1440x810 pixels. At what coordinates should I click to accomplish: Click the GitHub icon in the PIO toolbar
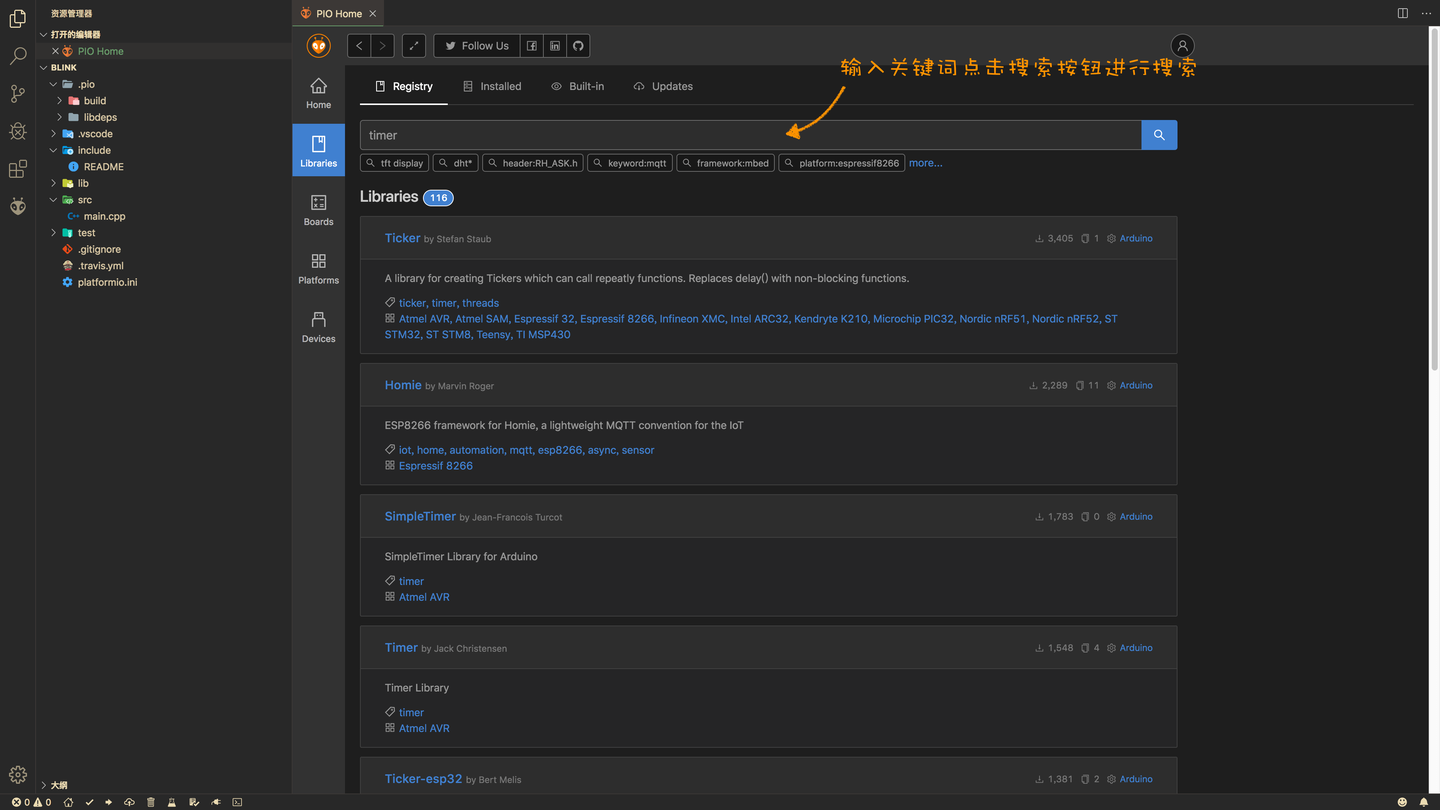577,45
